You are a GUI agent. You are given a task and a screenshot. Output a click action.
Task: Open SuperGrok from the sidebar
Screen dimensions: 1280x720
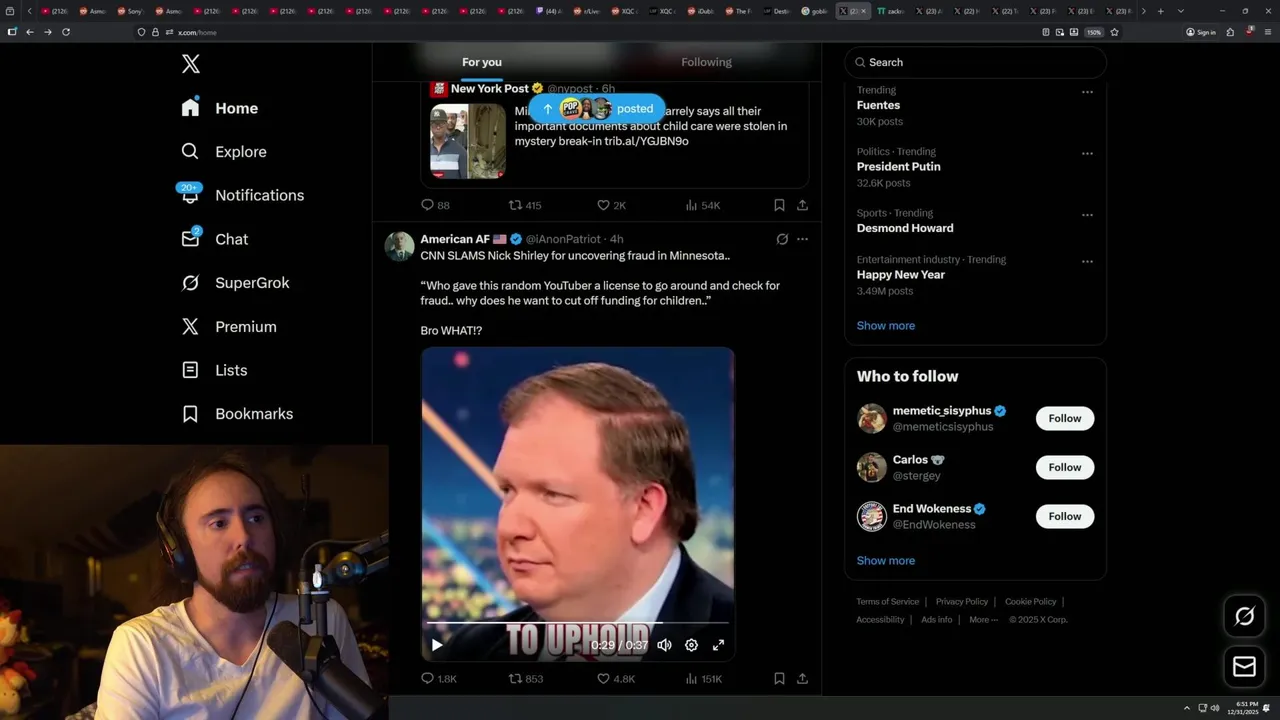(235, 283)
